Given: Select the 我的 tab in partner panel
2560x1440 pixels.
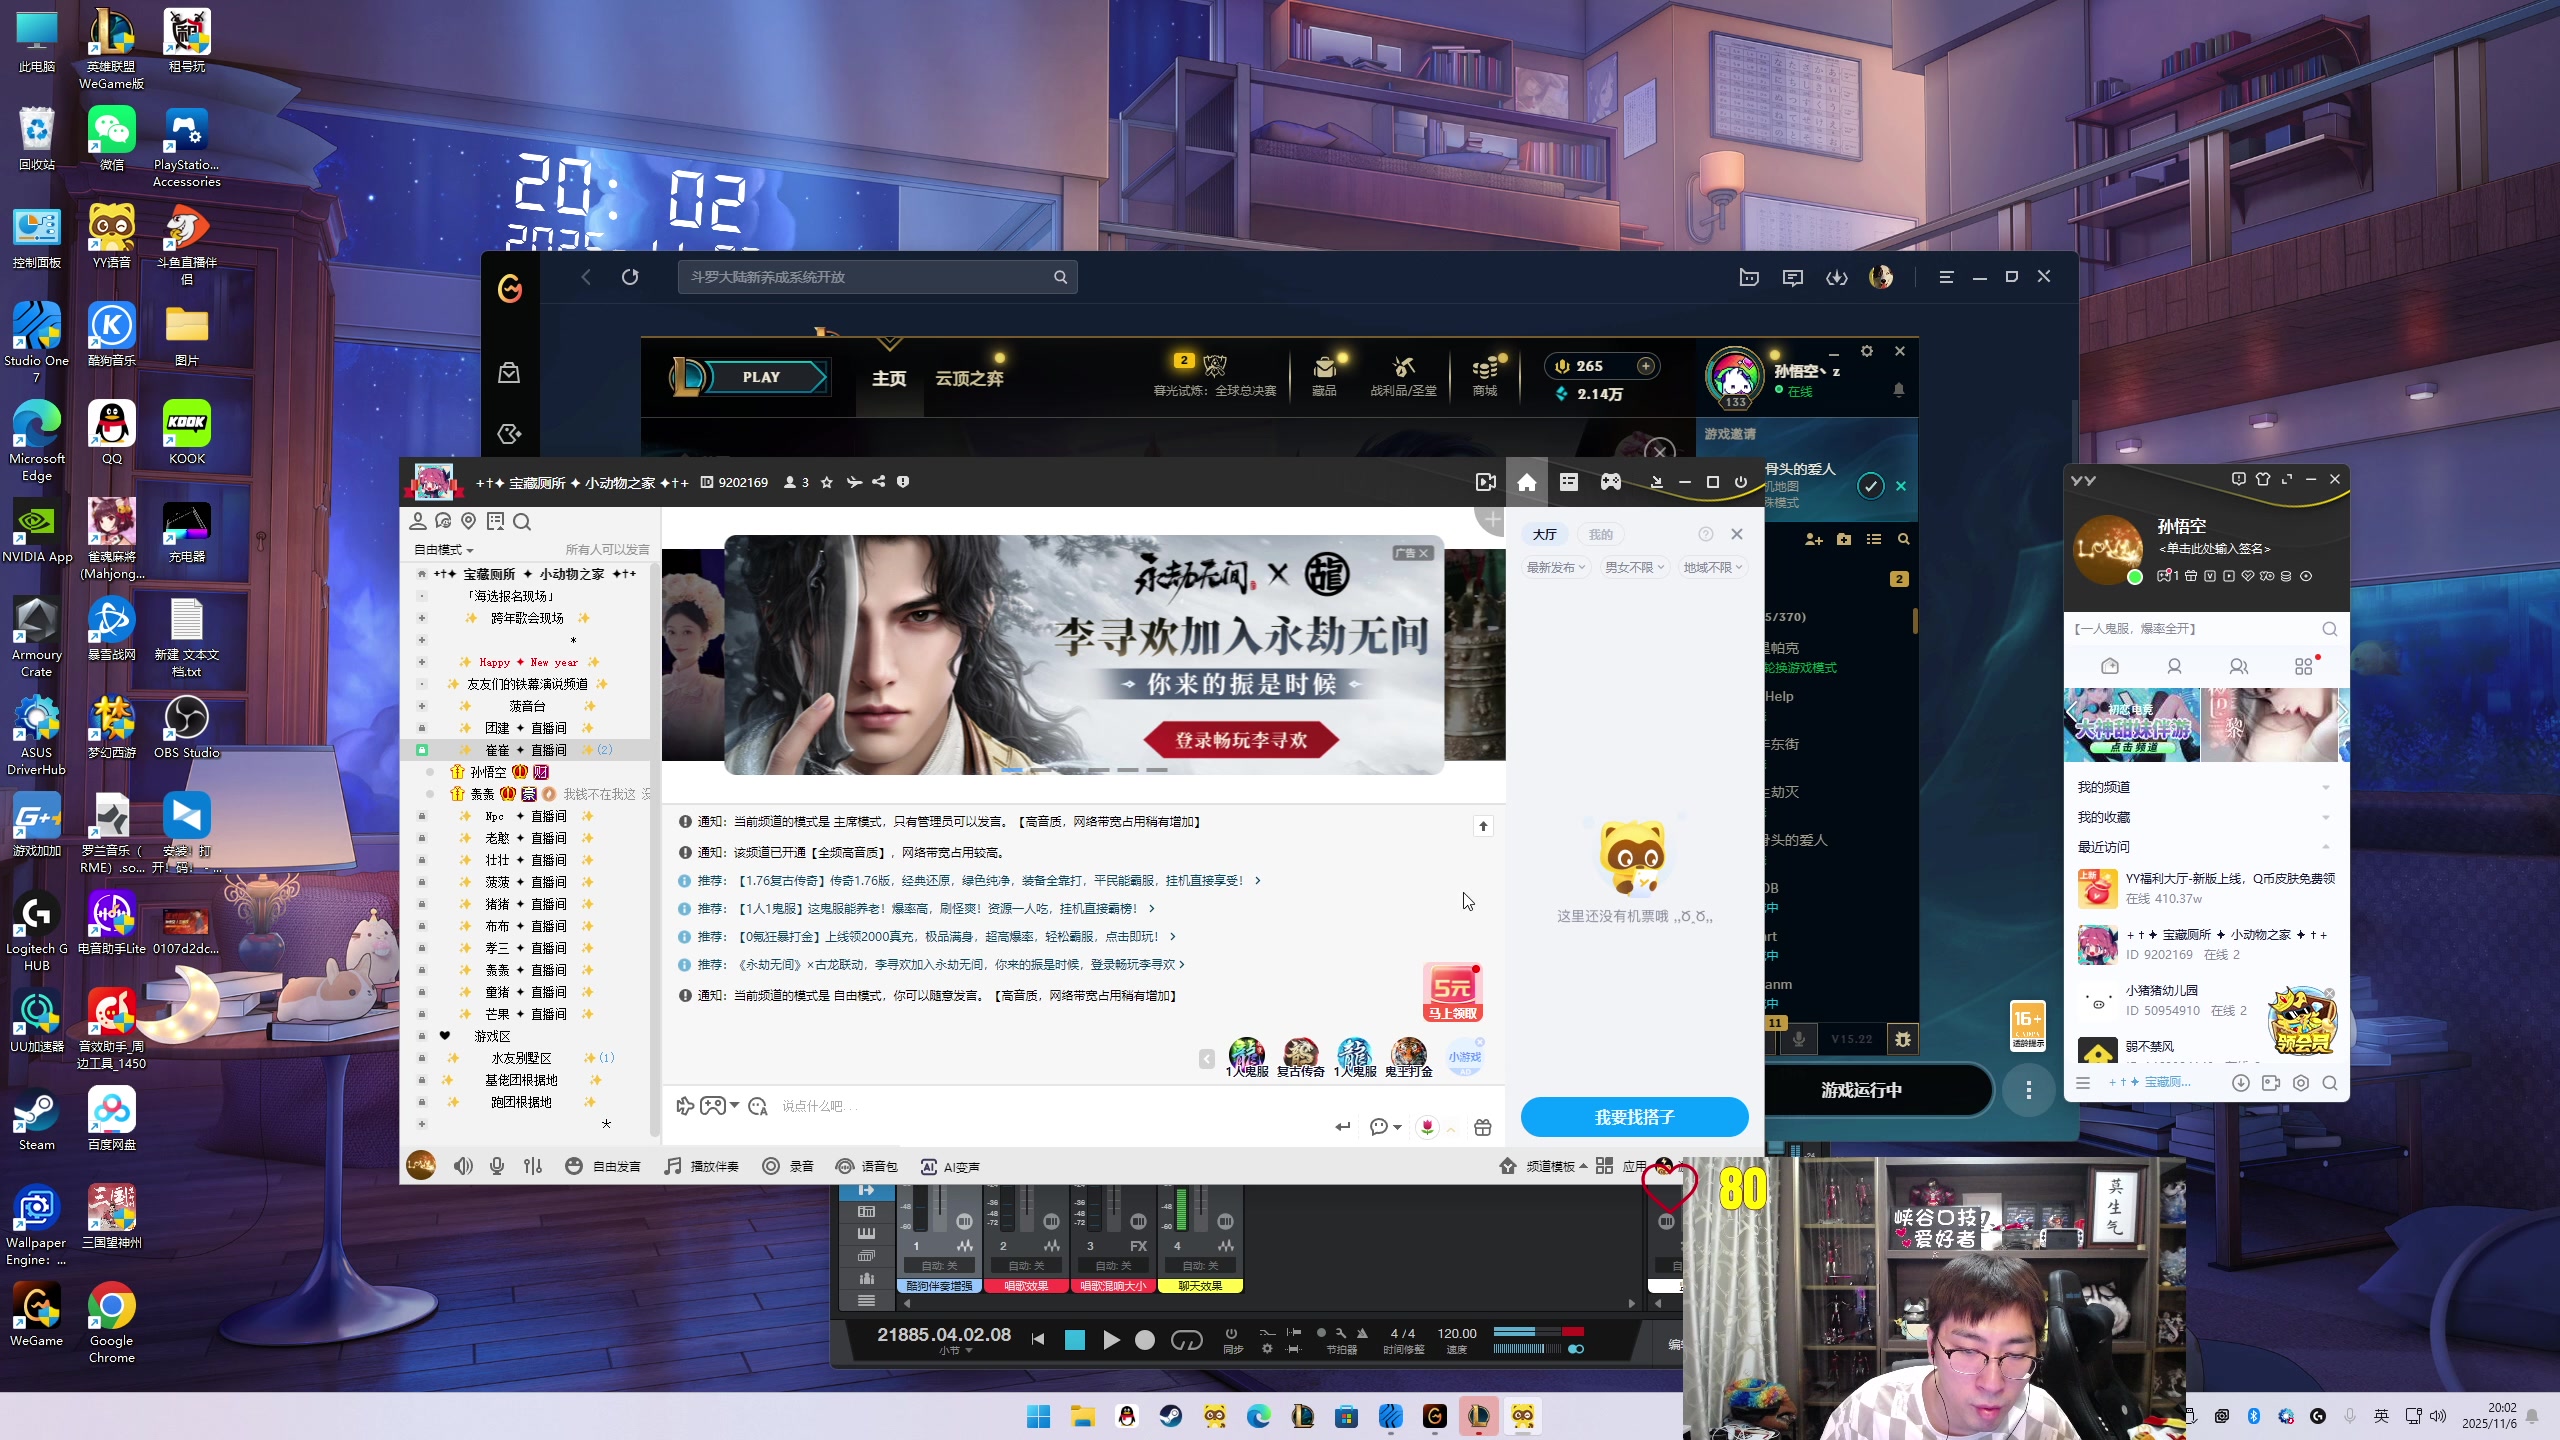Looking at the screenshot, I should point(1600,534).
